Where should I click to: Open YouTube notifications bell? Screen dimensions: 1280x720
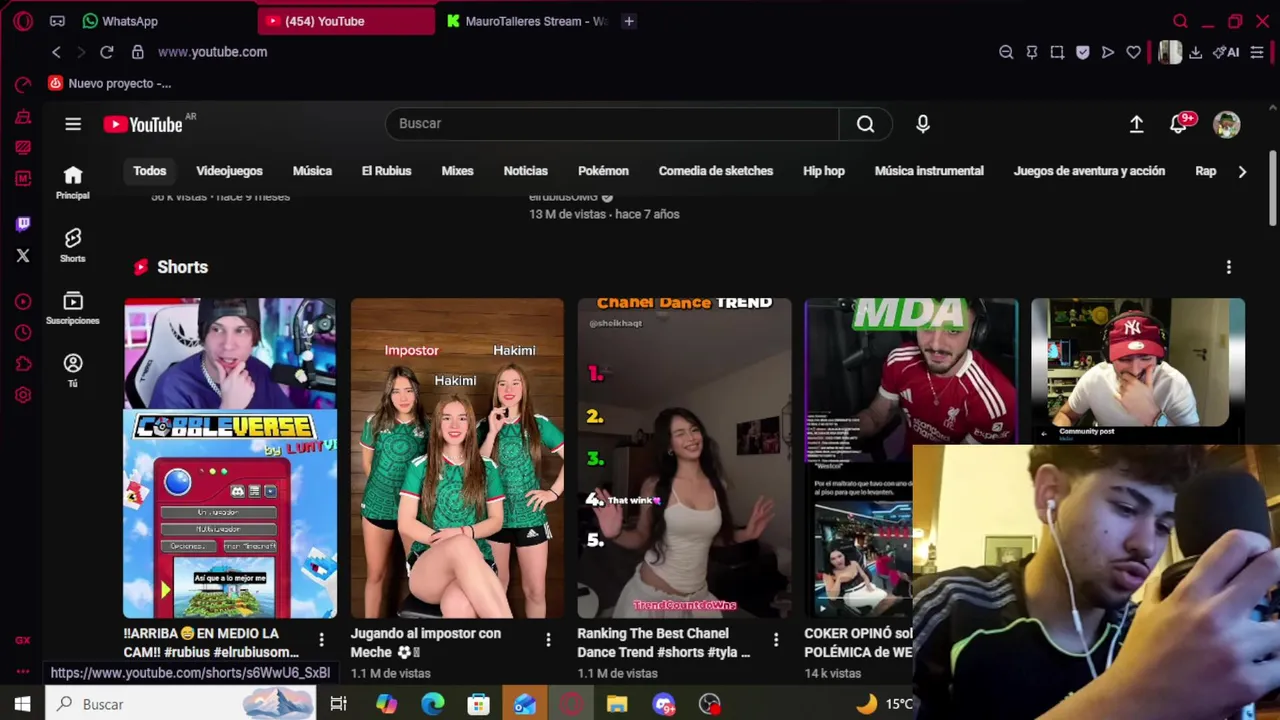1180,124
